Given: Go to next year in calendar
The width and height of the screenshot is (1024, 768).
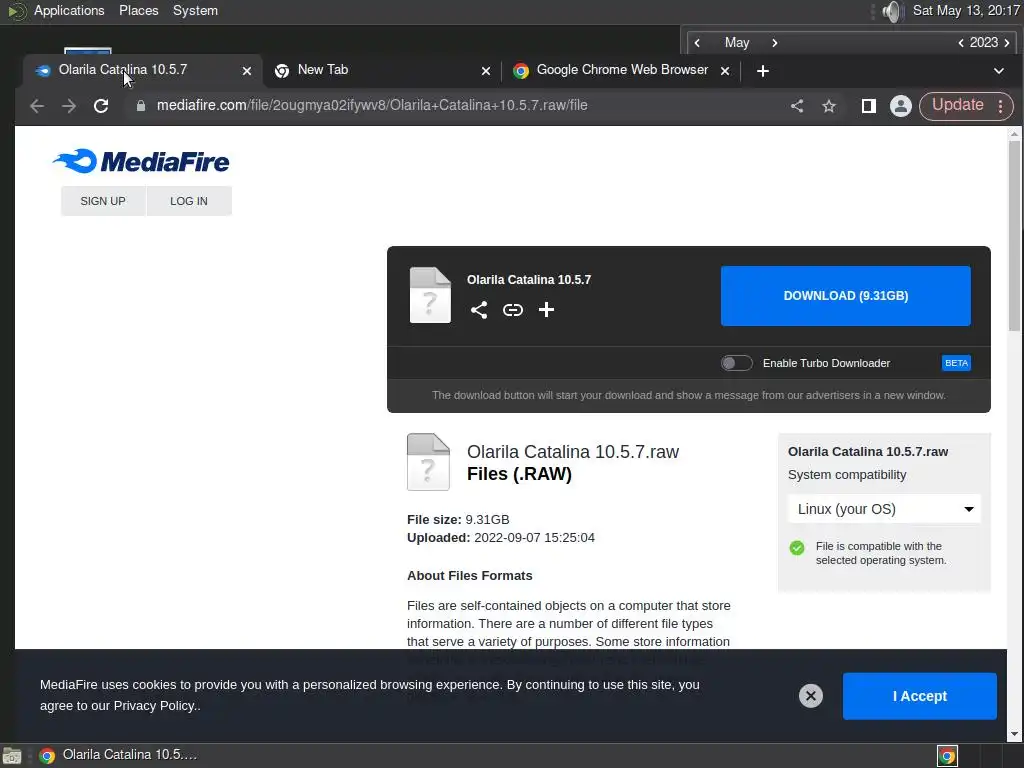Looking at the screenshot, I should (x=1007, y=43).
